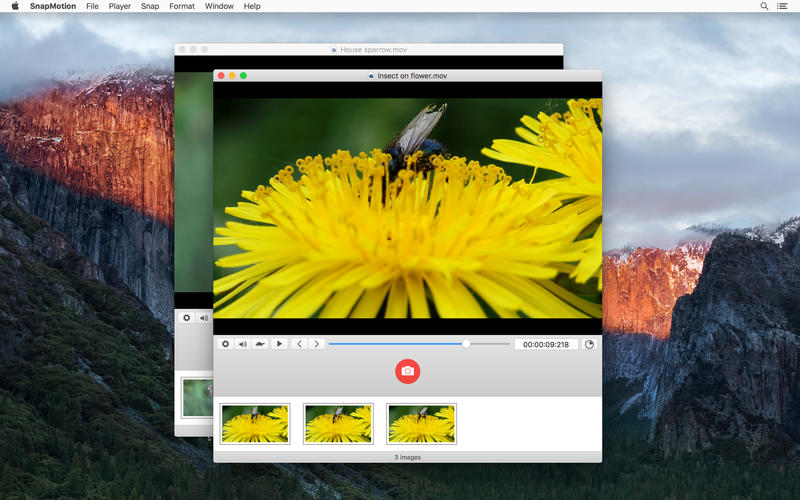The image size is (800, 500).
Task: Select the third captured flower thumbnail
Action: (421, 424)
